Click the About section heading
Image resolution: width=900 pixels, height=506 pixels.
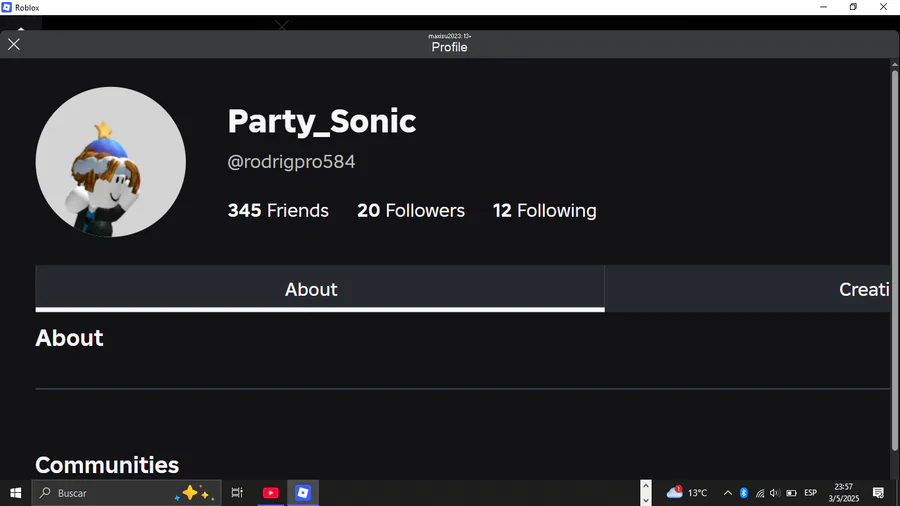[69, 338]
